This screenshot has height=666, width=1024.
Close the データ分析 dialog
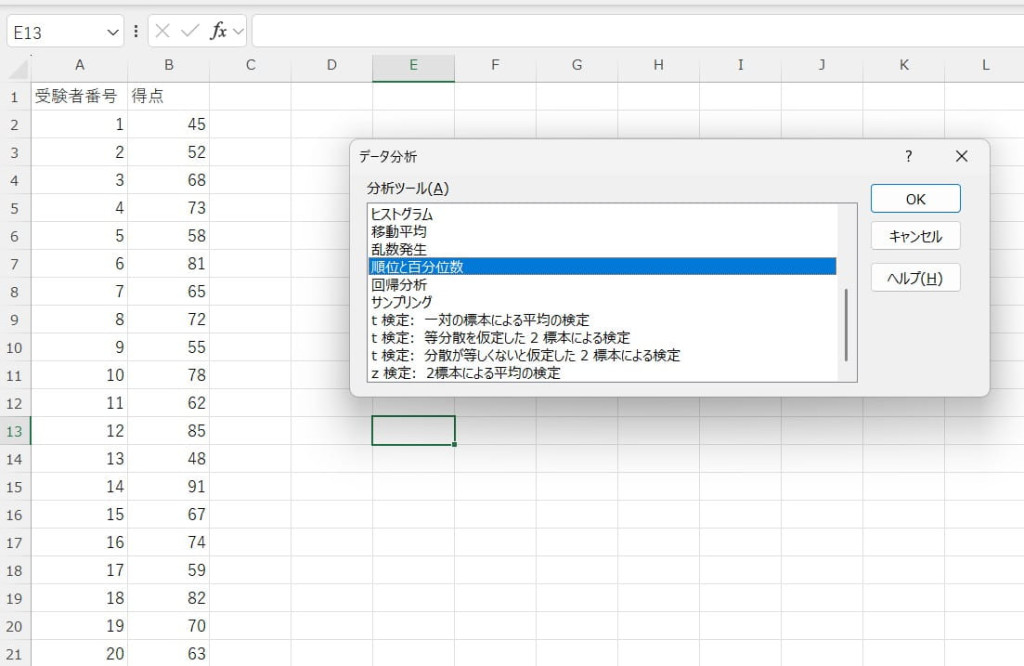click(961, 156)
